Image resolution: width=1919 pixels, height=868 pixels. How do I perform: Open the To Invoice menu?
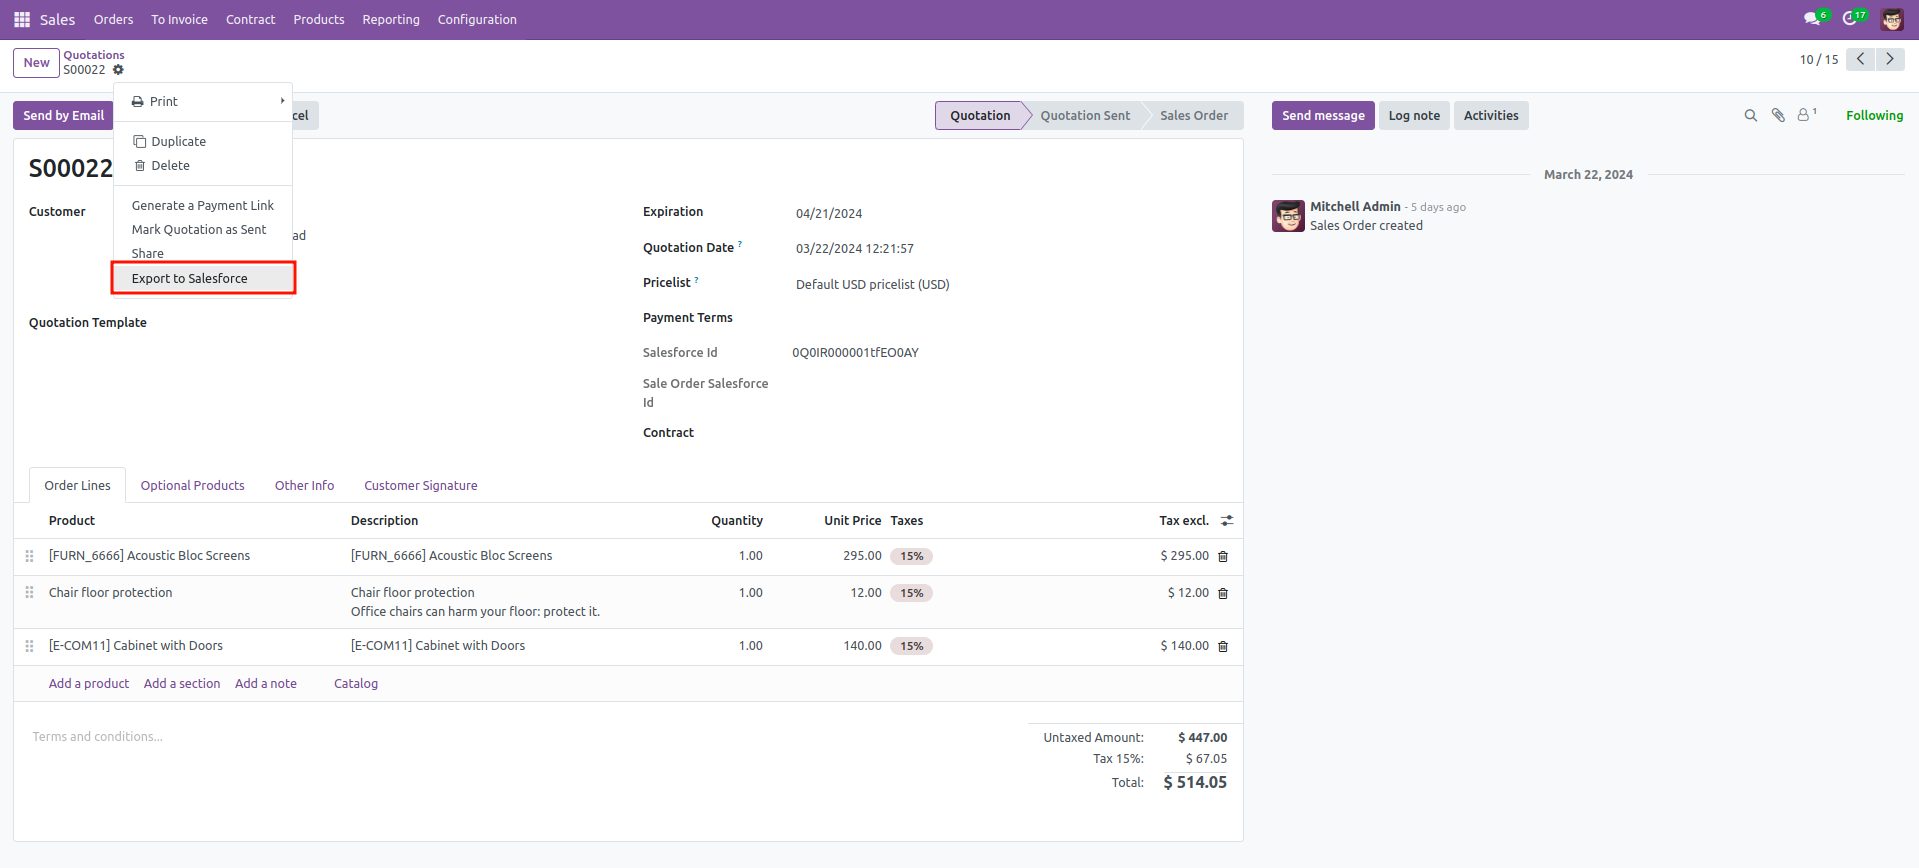point(179,19)
